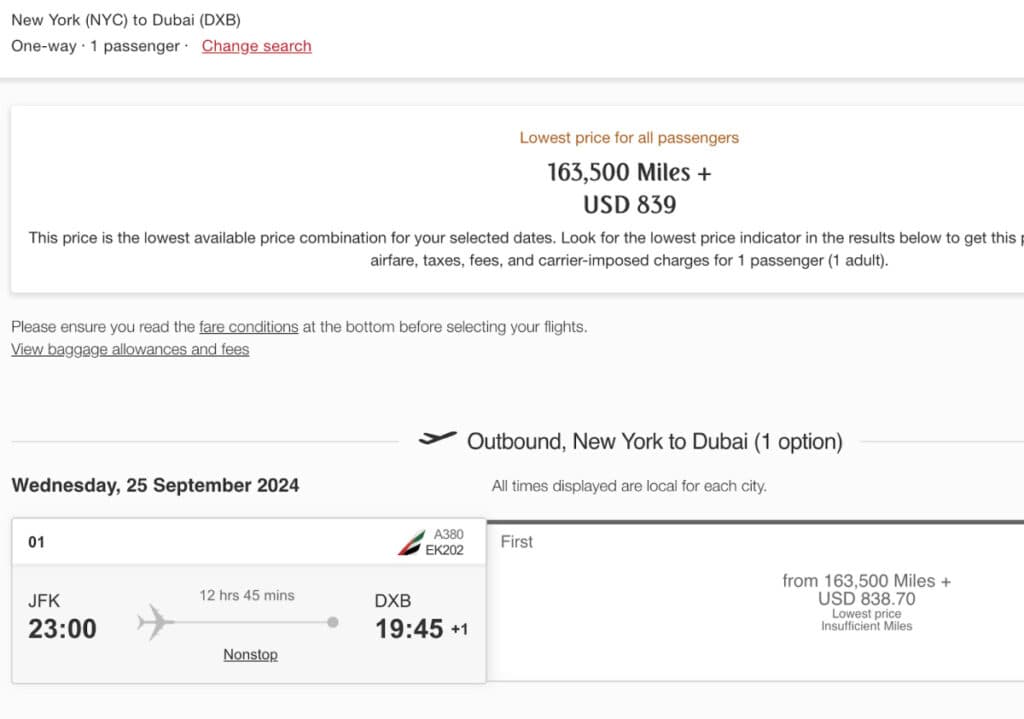Image resolution: width=1024 pixels, height=719 pixels.
Task: Click the Wednesday, 25 September 2024 date heading
Action: pos(155,486)
